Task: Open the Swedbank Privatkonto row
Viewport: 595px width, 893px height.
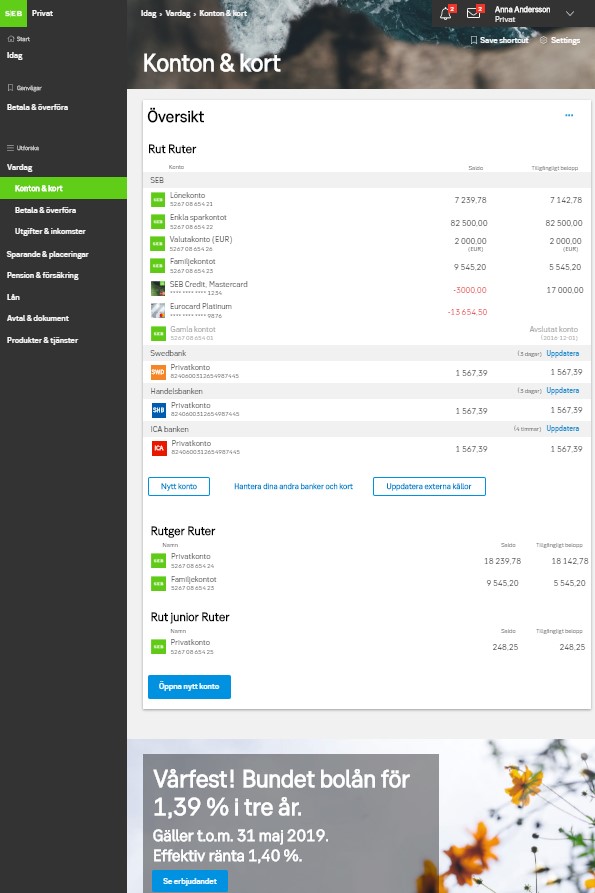Action: click(367, 372)
